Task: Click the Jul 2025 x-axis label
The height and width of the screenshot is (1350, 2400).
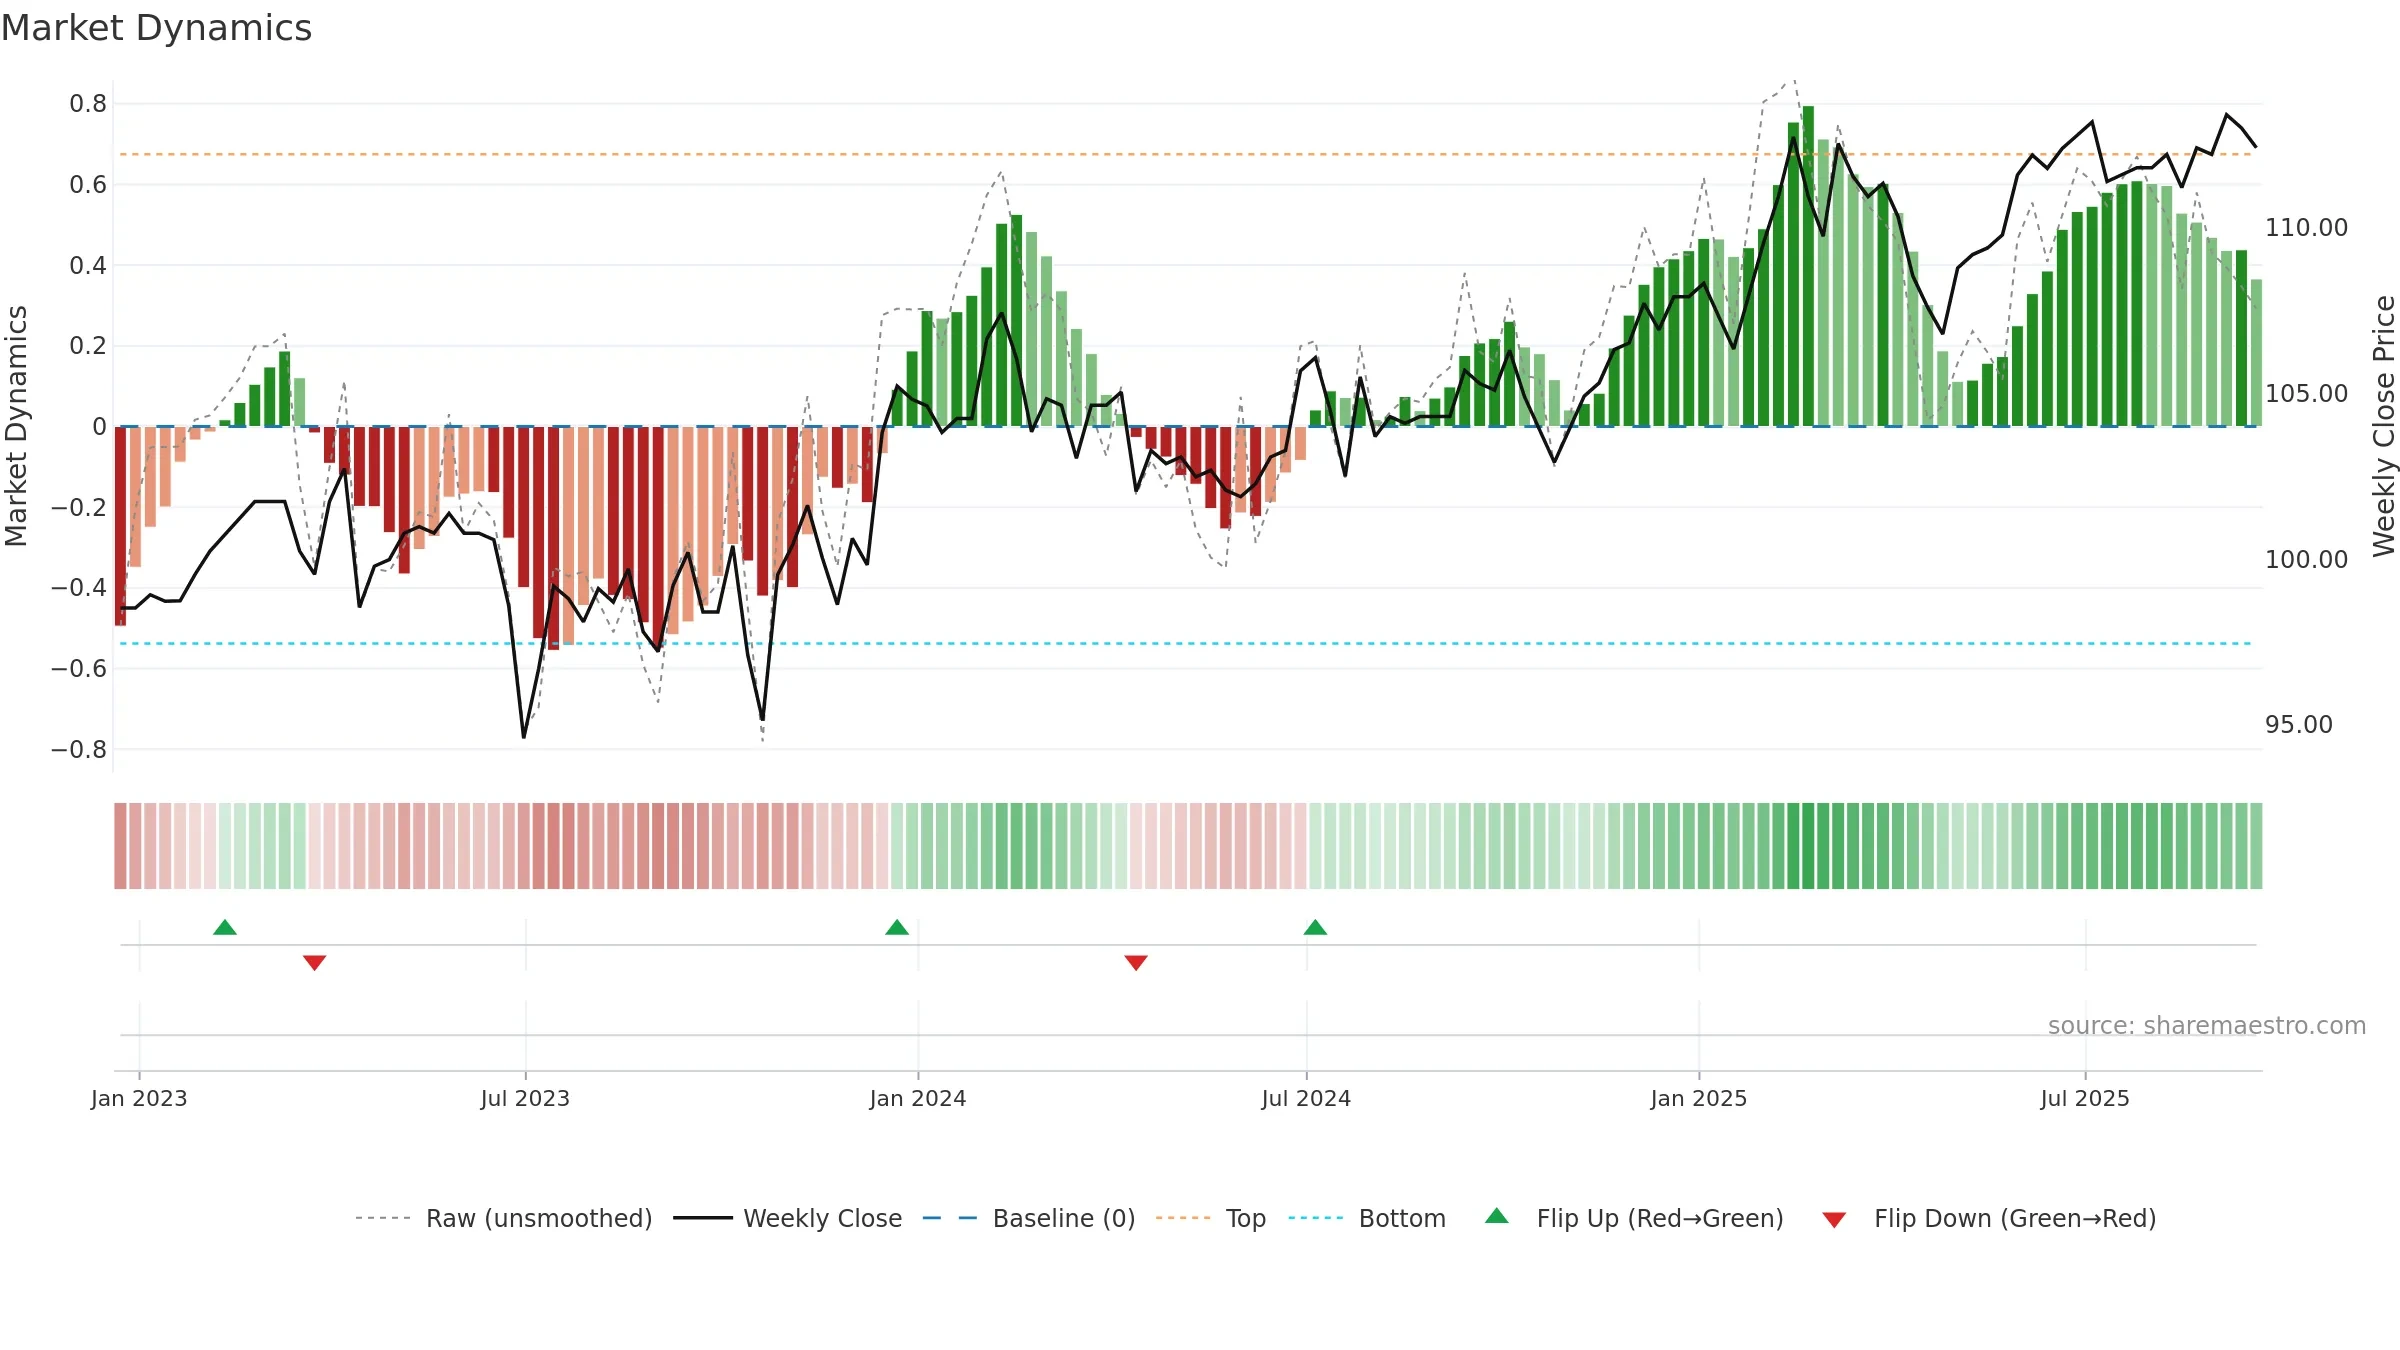Action: point(2085,1098)
